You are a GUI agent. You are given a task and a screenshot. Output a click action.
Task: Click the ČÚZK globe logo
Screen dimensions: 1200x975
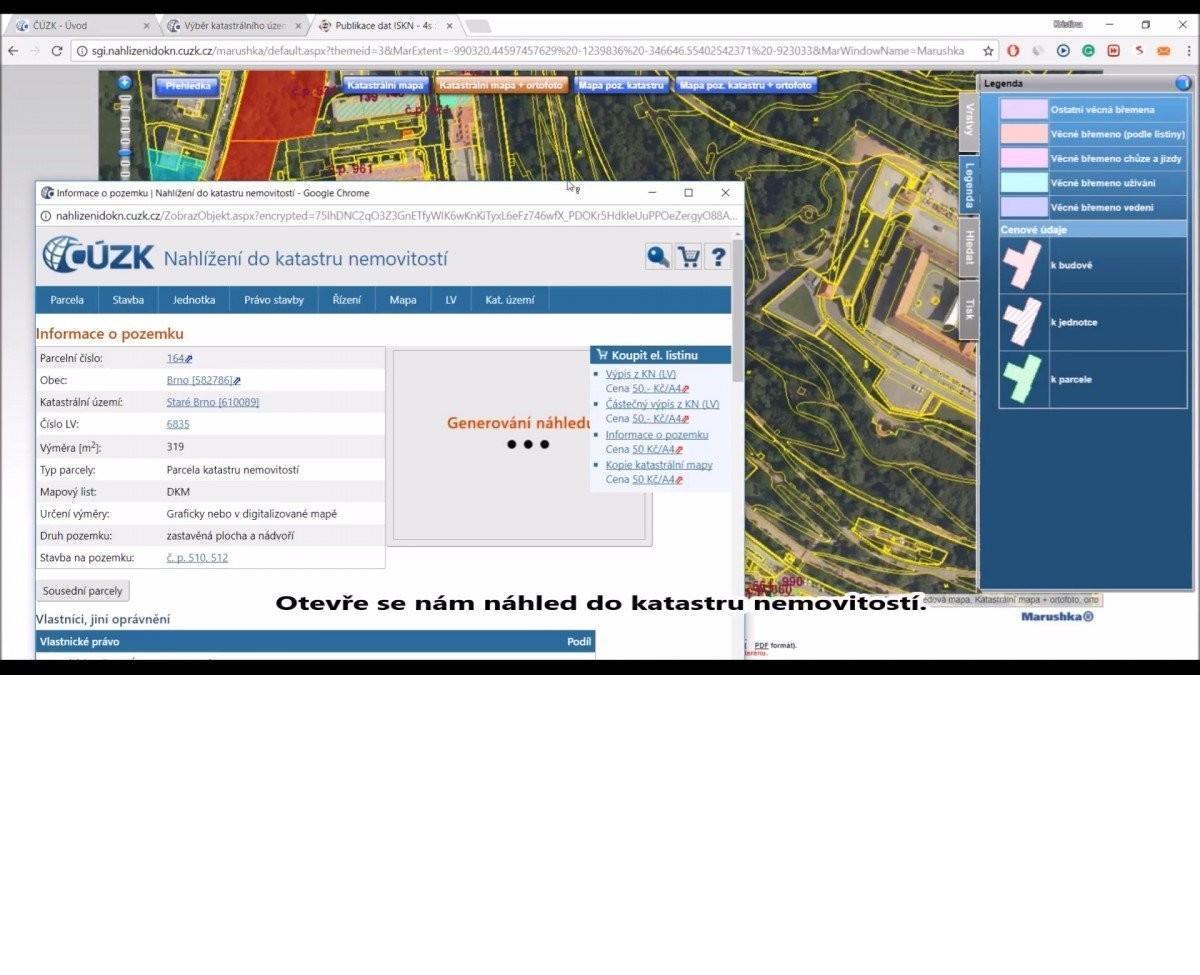point(60,255)
